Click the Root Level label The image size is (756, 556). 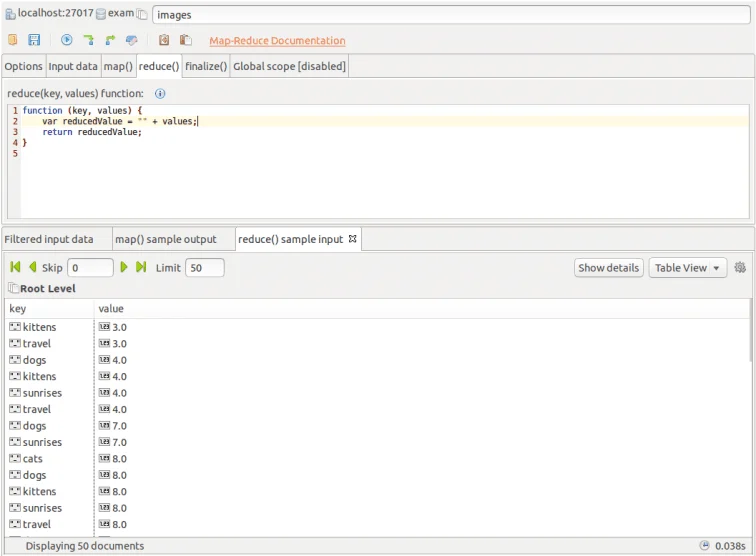48,288
